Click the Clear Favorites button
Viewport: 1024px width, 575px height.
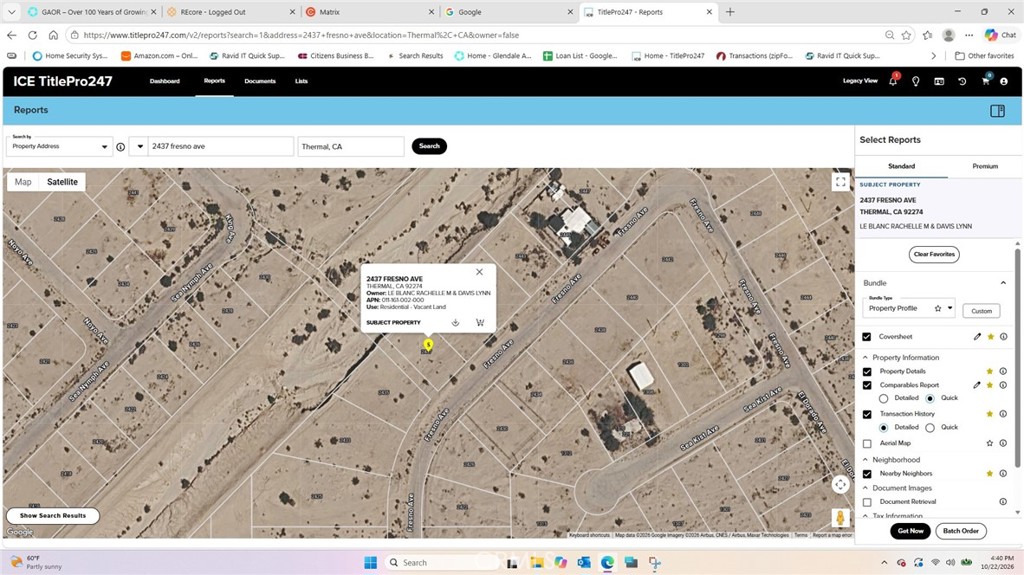[934, 254]
